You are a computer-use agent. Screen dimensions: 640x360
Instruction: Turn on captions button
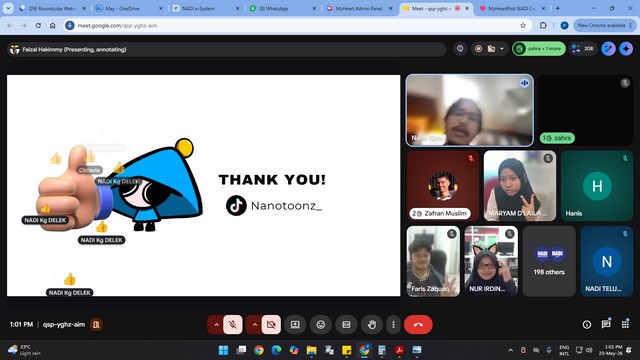pos(346,324)
